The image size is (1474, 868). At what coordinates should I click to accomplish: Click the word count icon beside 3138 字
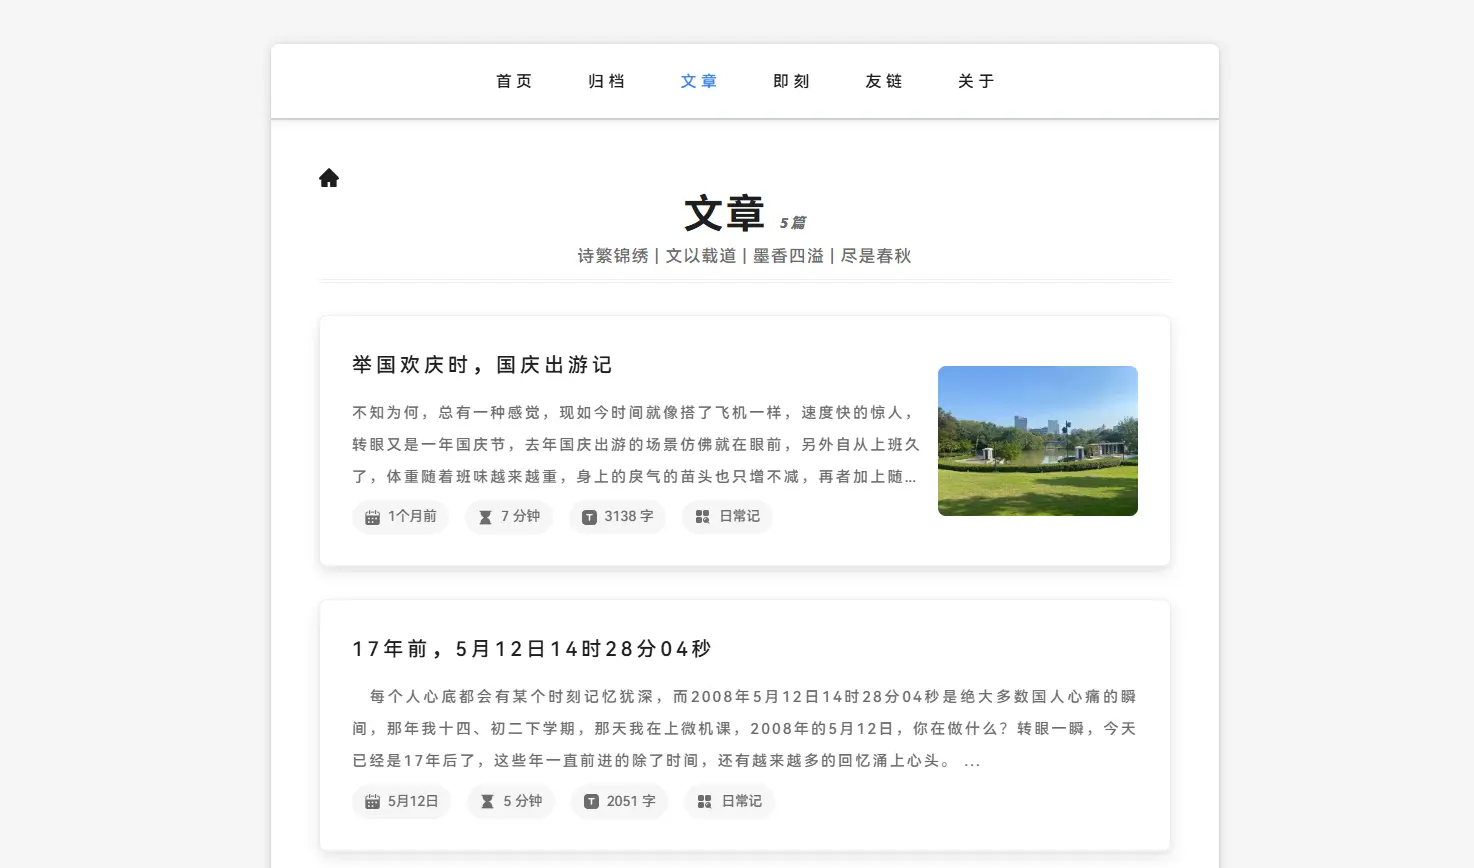point(590,517)
